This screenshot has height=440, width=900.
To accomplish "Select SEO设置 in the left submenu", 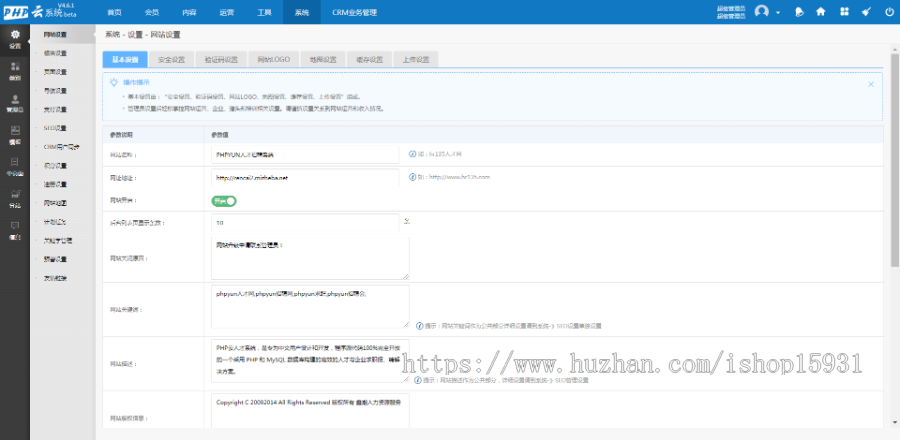I will point(56,128).
